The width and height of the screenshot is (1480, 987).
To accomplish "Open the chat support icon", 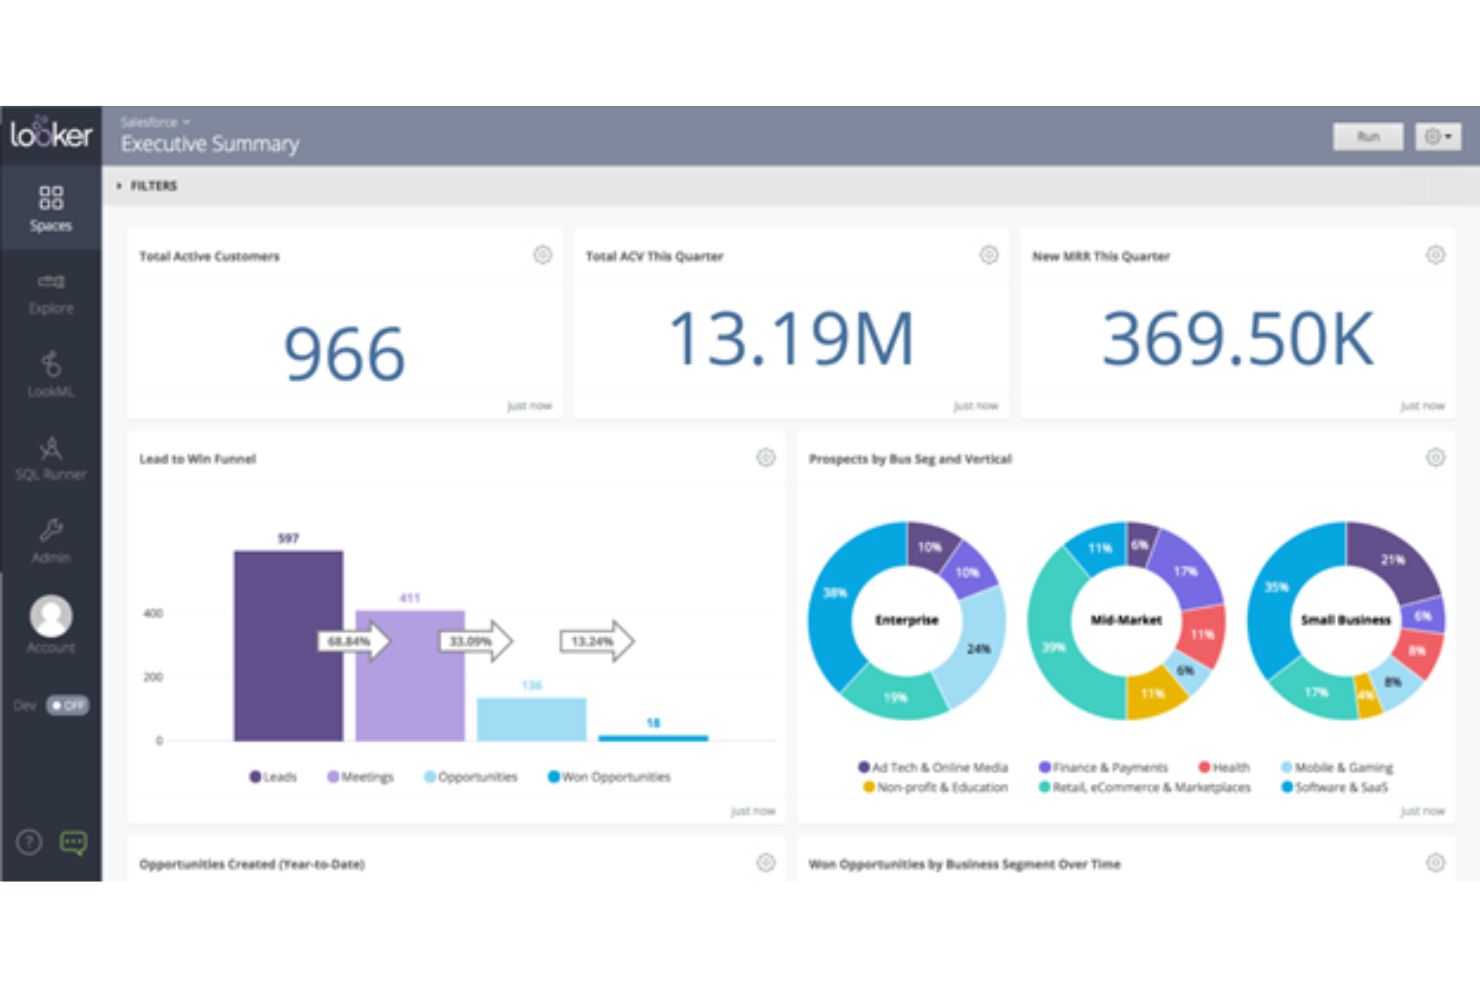I will (74, 843).
